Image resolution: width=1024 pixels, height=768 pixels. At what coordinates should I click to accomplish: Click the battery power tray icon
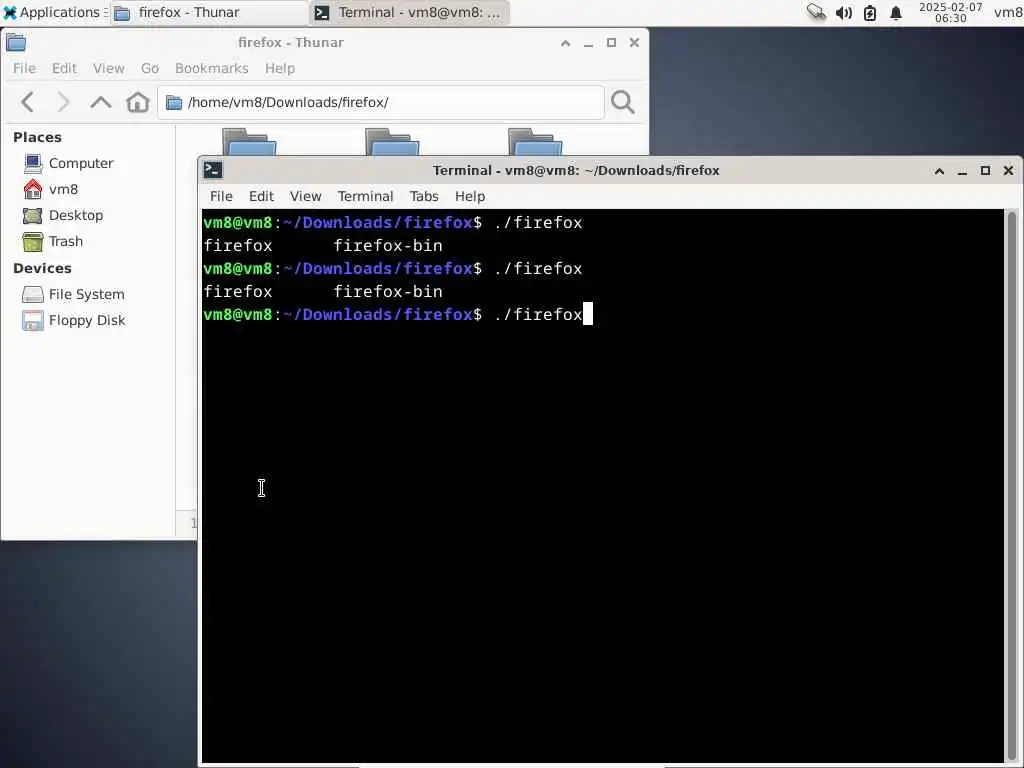[870, 12]
